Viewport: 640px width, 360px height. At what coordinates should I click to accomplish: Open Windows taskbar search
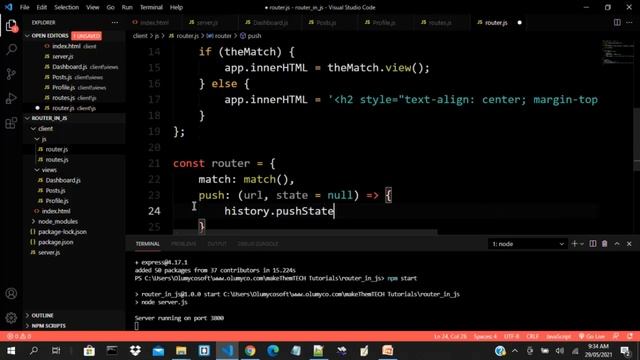pyautogui.click(x=34, y=351)
